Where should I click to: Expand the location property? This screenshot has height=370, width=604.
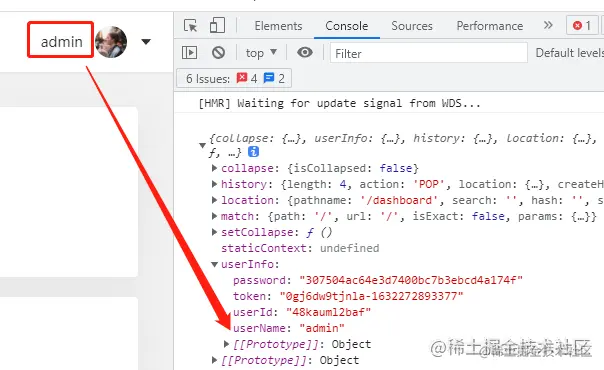click(x=215, y=200)
